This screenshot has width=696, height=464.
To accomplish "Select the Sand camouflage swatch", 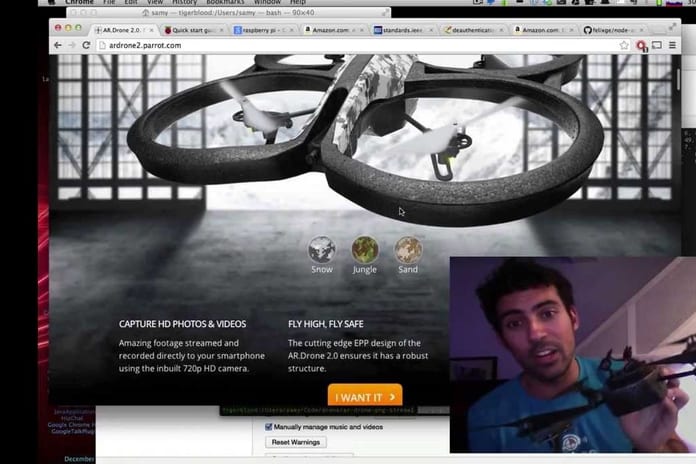I will pos(408,250).
